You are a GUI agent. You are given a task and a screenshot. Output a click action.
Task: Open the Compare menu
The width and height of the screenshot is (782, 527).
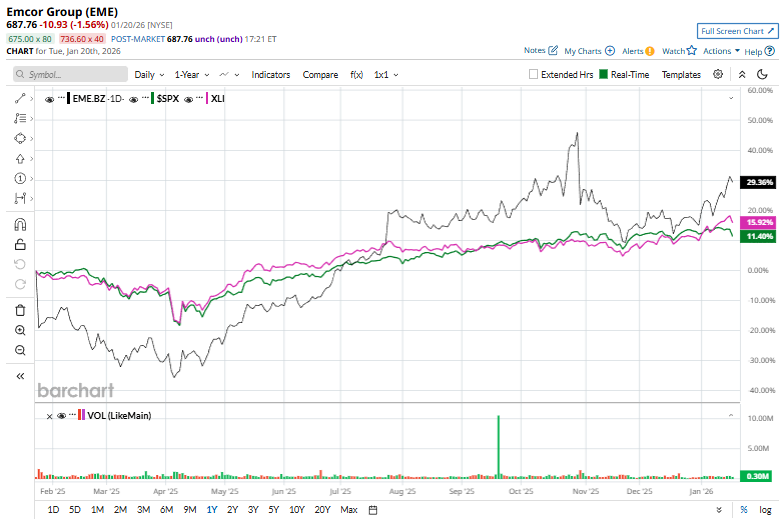[320, 74]
